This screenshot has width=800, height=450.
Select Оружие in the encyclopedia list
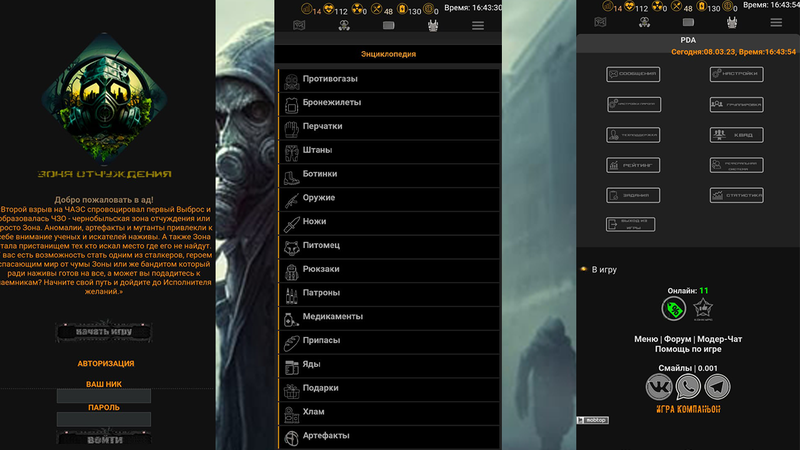pyautogui.click(x=386, y=198)
